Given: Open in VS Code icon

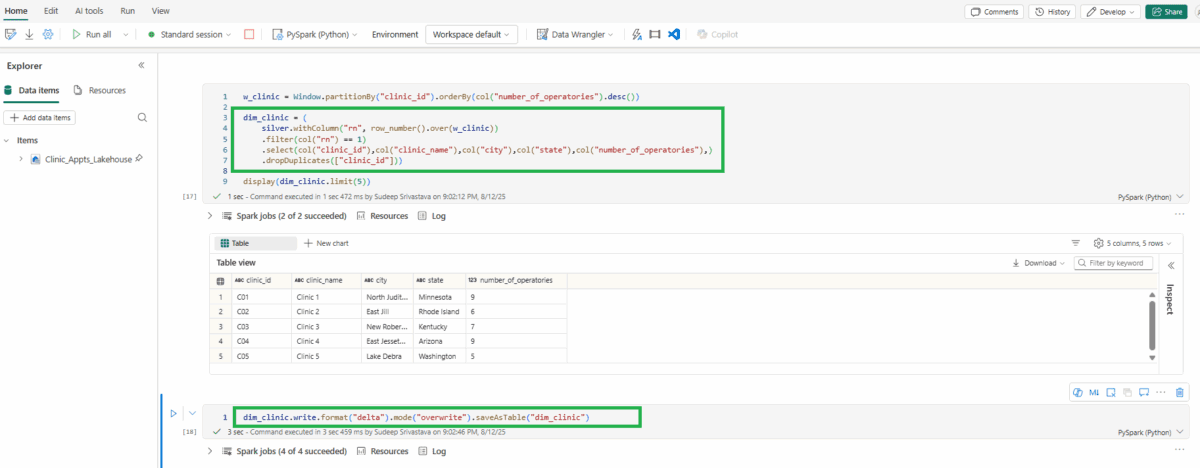Looking at the screenshot, I should click(674, 34).
